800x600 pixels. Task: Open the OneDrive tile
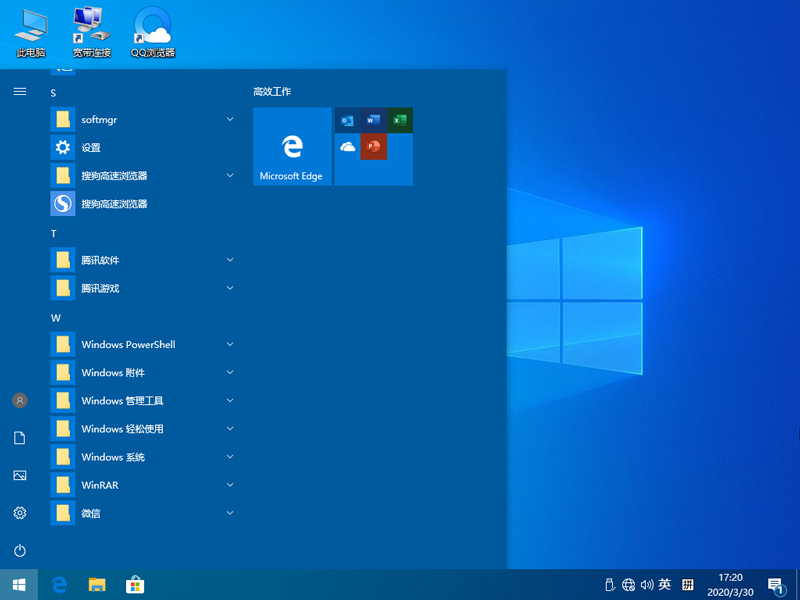point(347,146)
